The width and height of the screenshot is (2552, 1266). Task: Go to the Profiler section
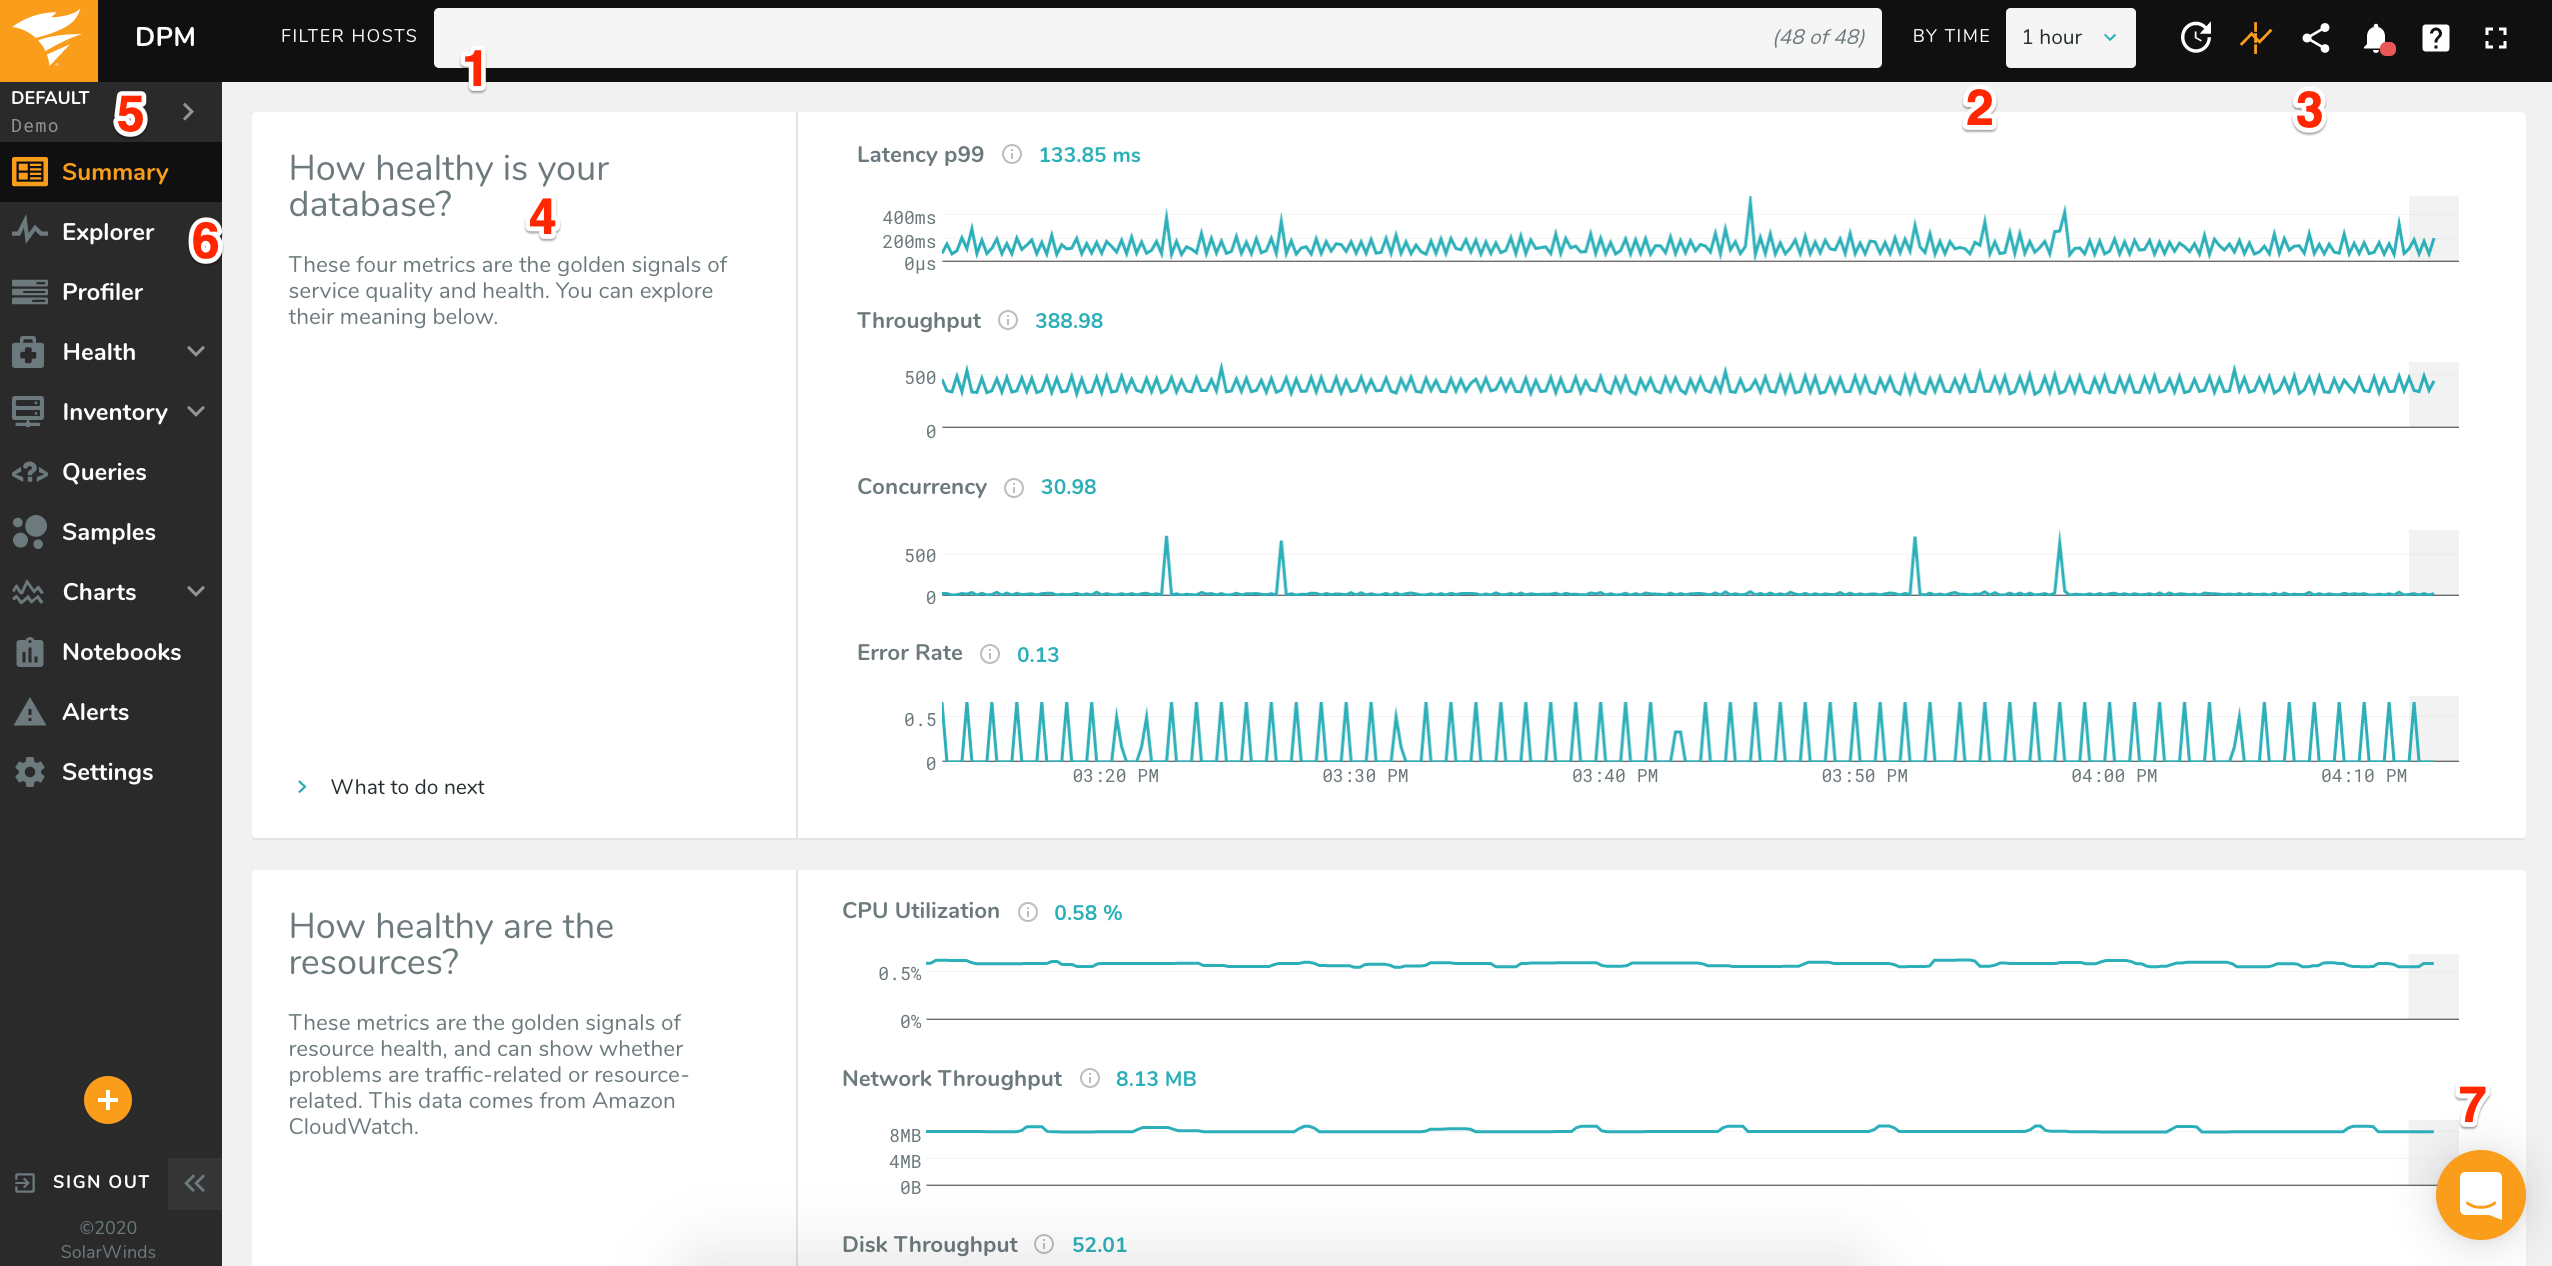[102, 292]
